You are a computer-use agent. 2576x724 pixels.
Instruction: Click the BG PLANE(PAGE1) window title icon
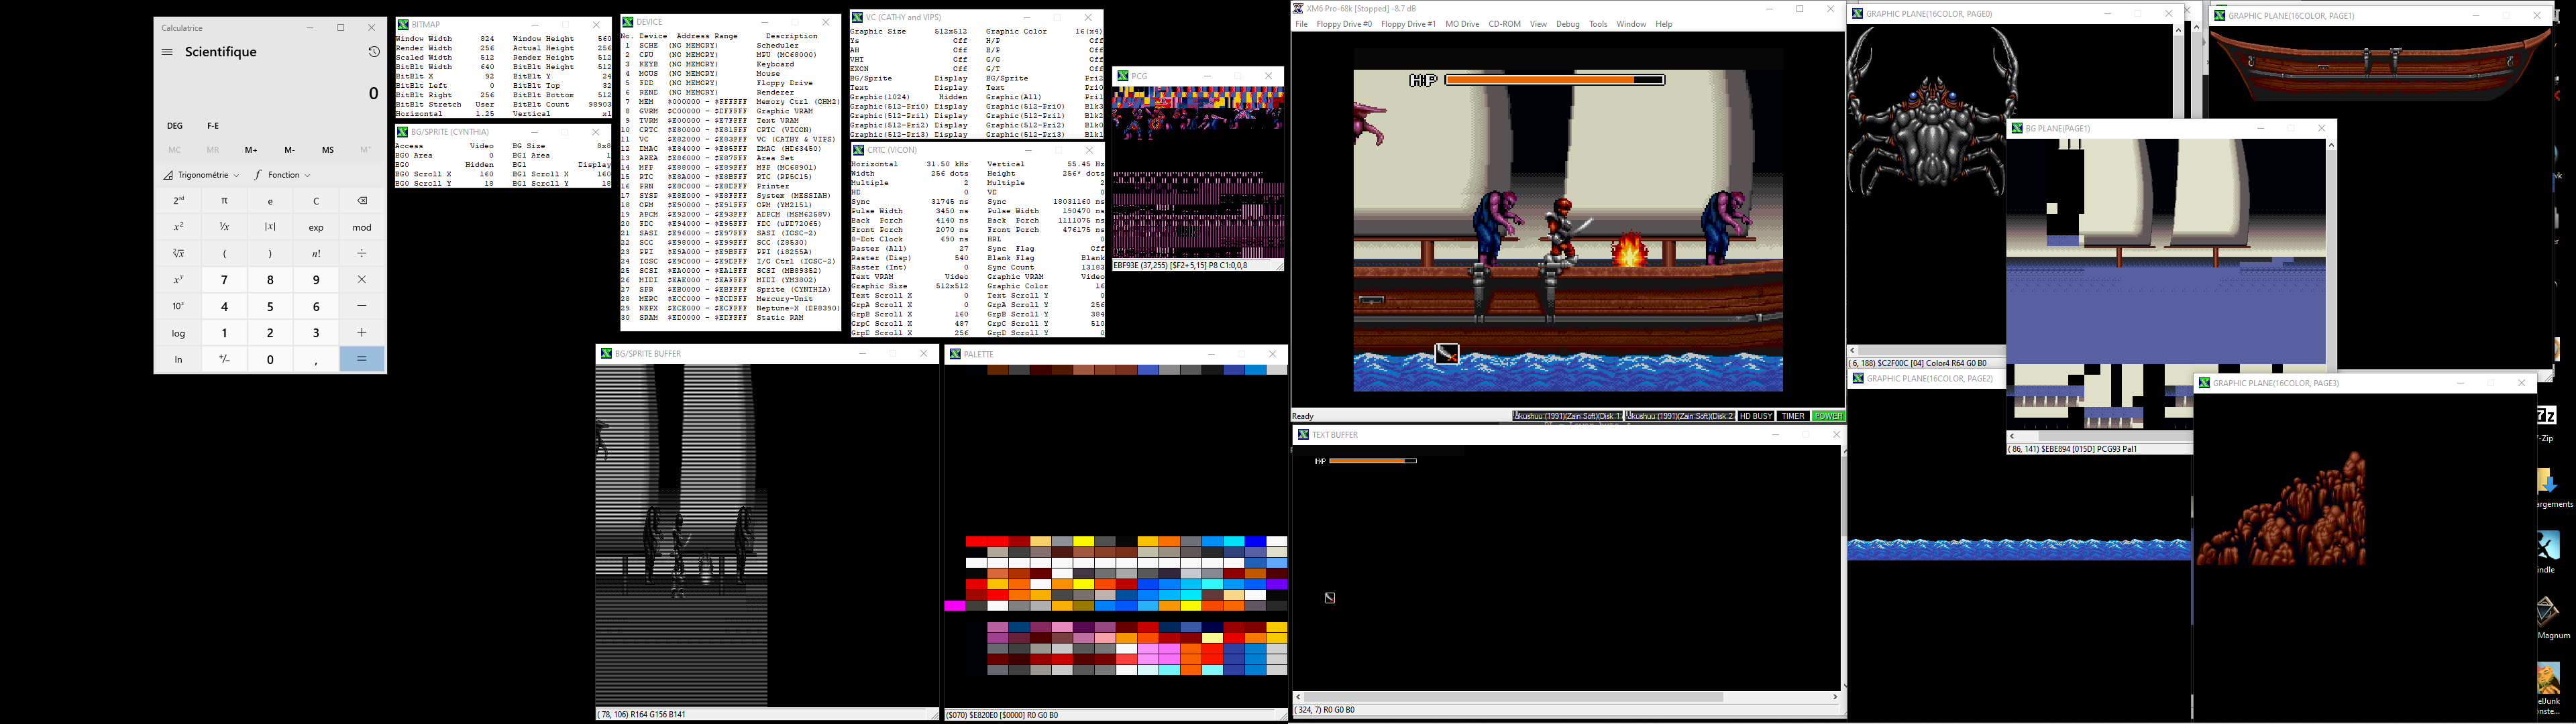pyautogui.click(x=2017, y=128)
